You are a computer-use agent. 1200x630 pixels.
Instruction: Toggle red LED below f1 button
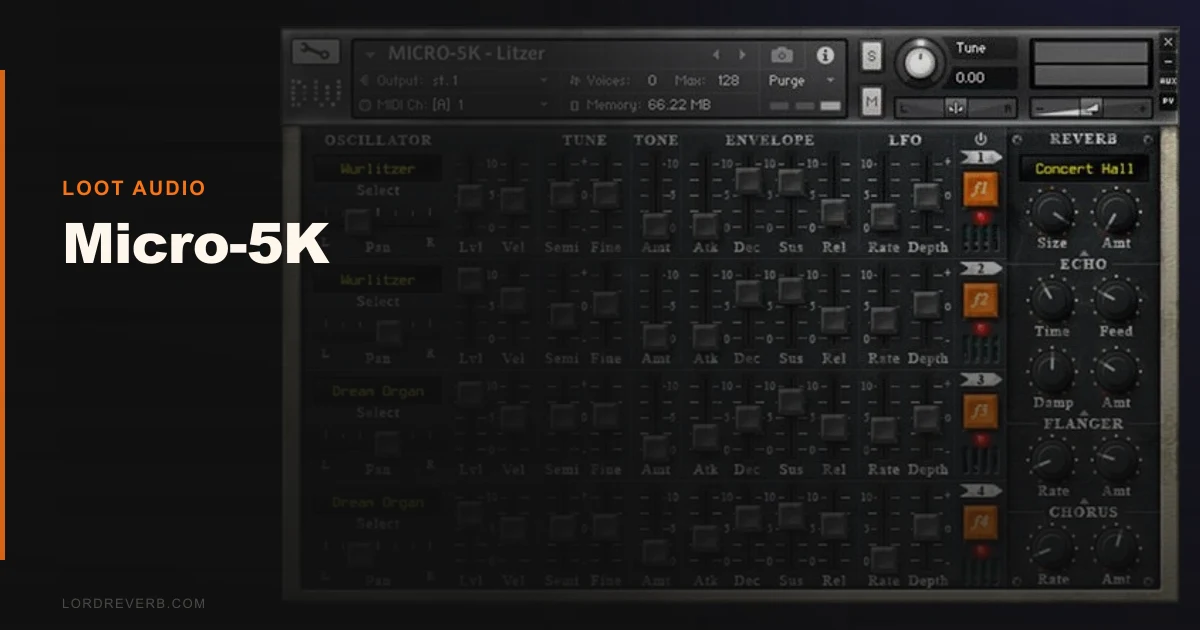click(980, 217)
